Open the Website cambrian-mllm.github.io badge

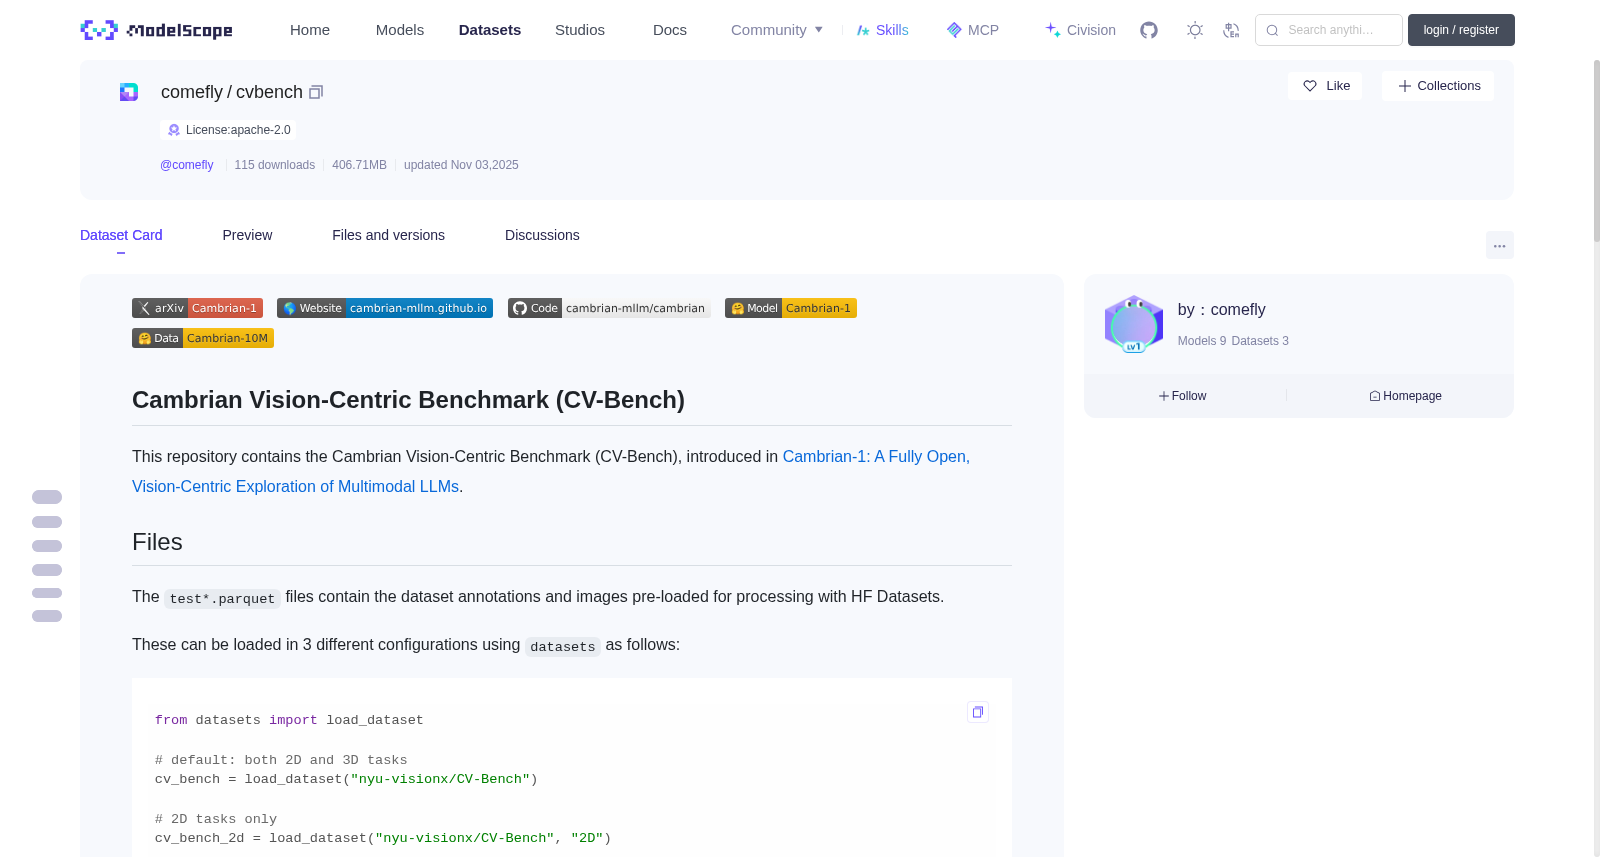coord(385,308)
